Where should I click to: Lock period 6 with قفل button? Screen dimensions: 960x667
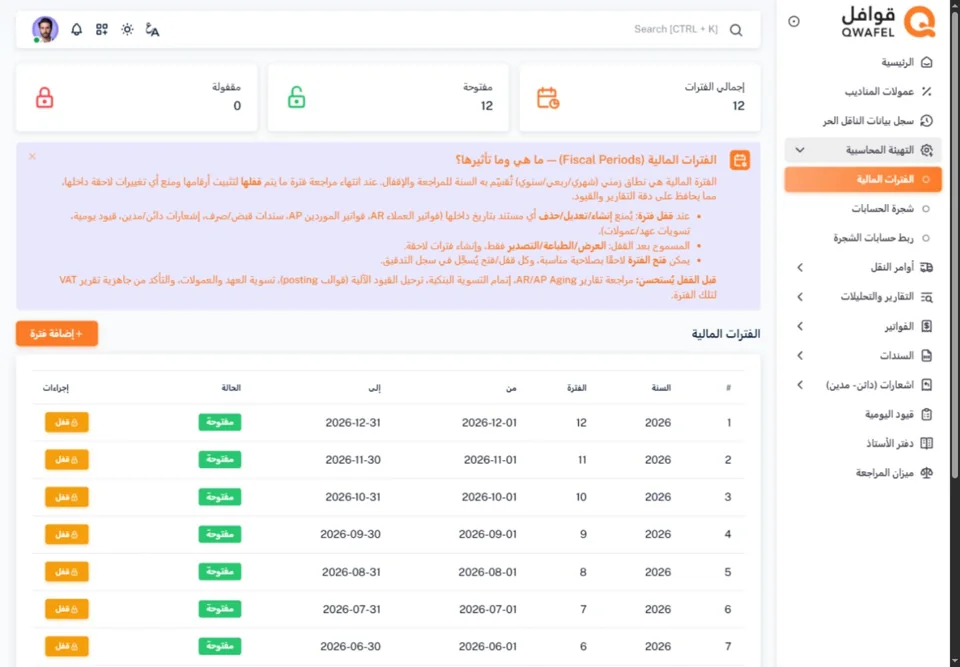coord(67,647)
